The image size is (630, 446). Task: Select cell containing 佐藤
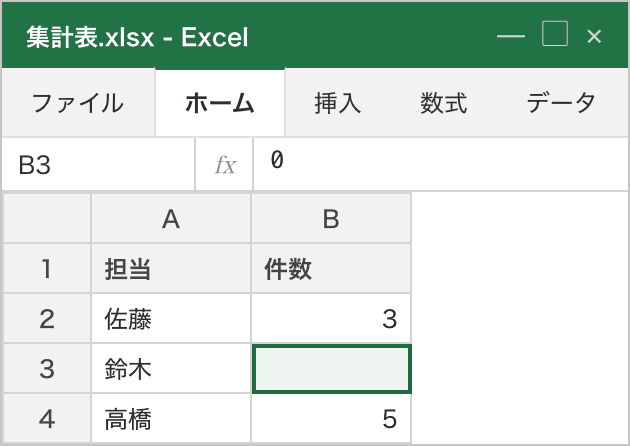coord(171,319)
